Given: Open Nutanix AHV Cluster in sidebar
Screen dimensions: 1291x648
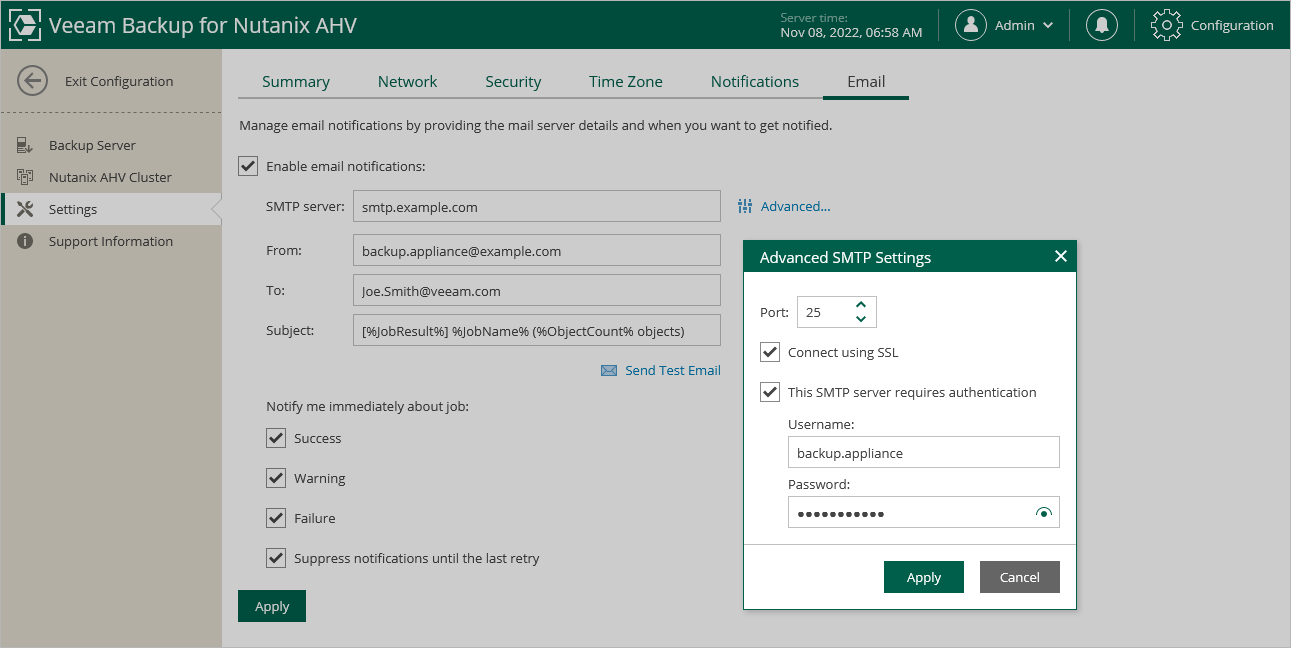Looking at the screenshot, I should [x=110, y=177].
